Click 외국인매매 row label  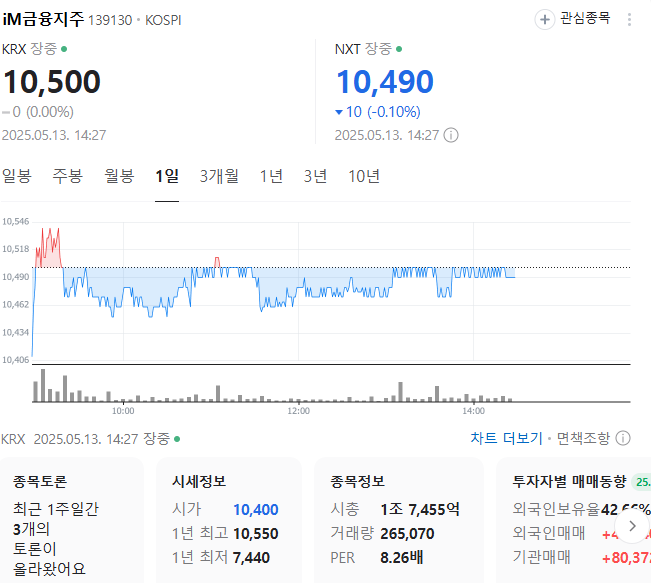549,533
